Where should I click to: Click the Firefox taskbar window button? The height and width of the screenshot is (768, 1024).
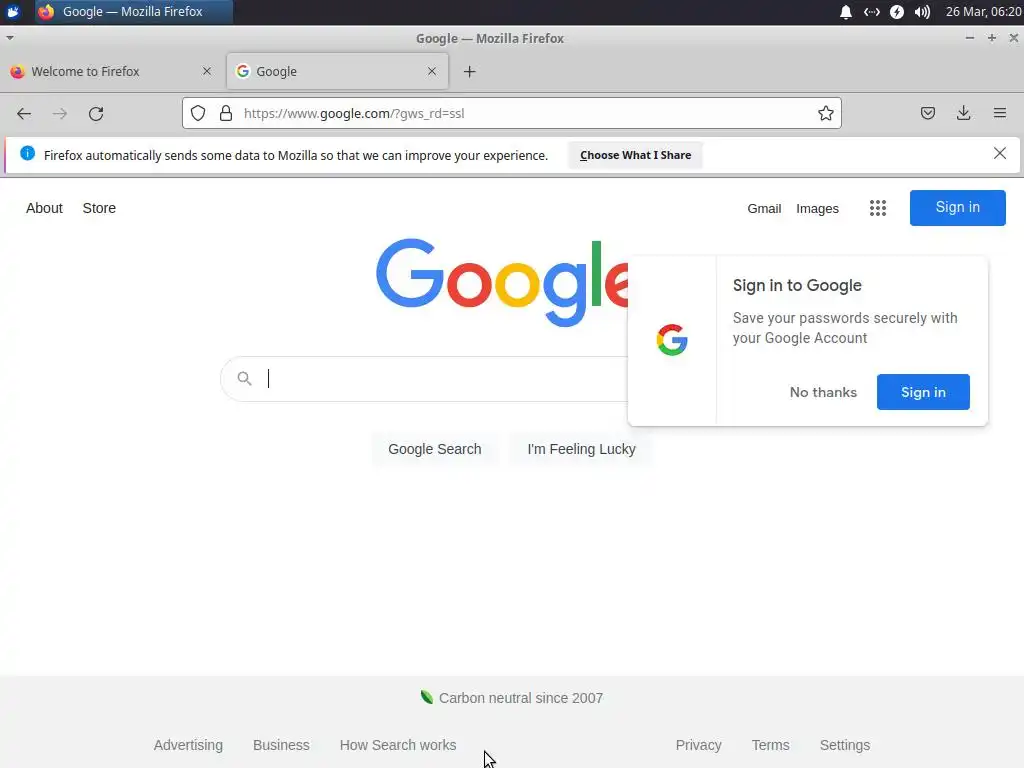pos(133,12)
